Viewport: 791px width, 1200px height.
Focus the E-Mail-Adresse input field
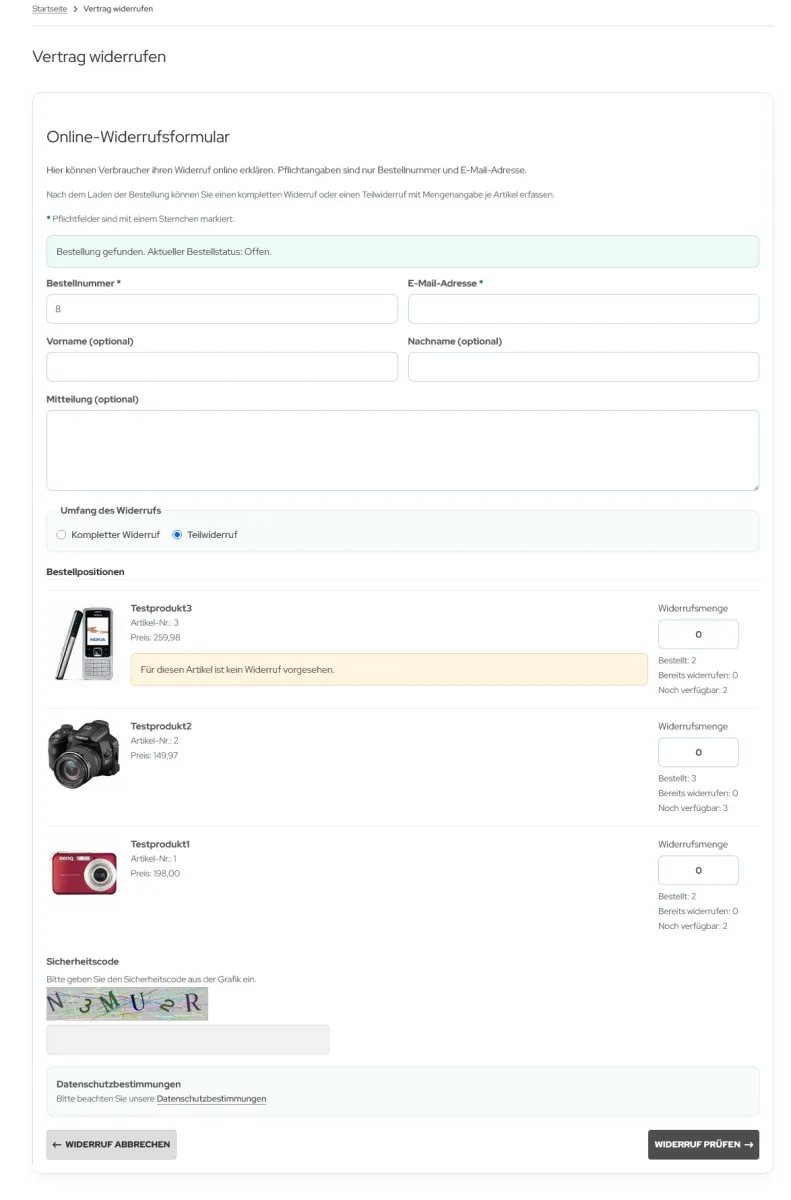(x=583, y=309)
